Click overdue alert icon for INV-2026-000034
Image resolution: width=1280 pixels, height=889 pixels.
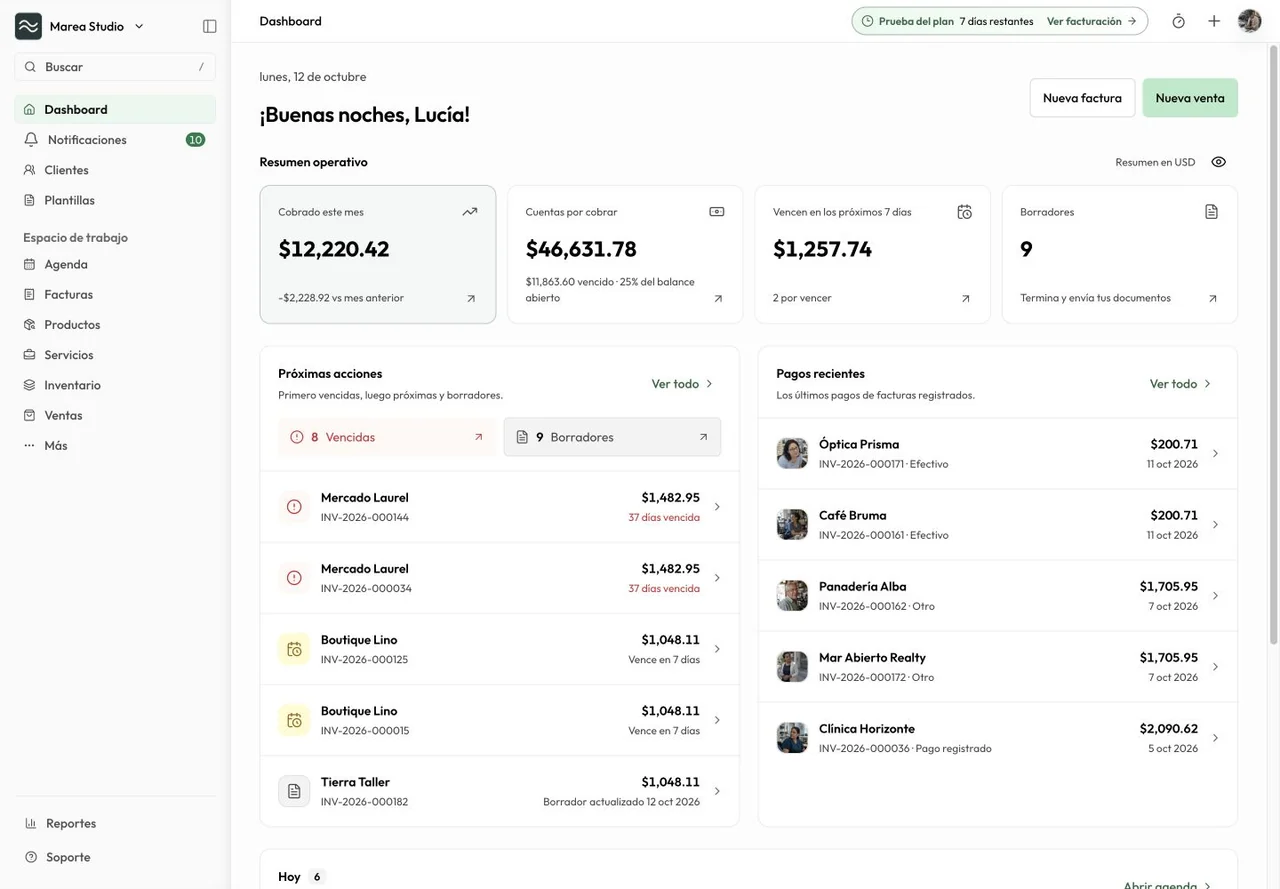point(294,578)
